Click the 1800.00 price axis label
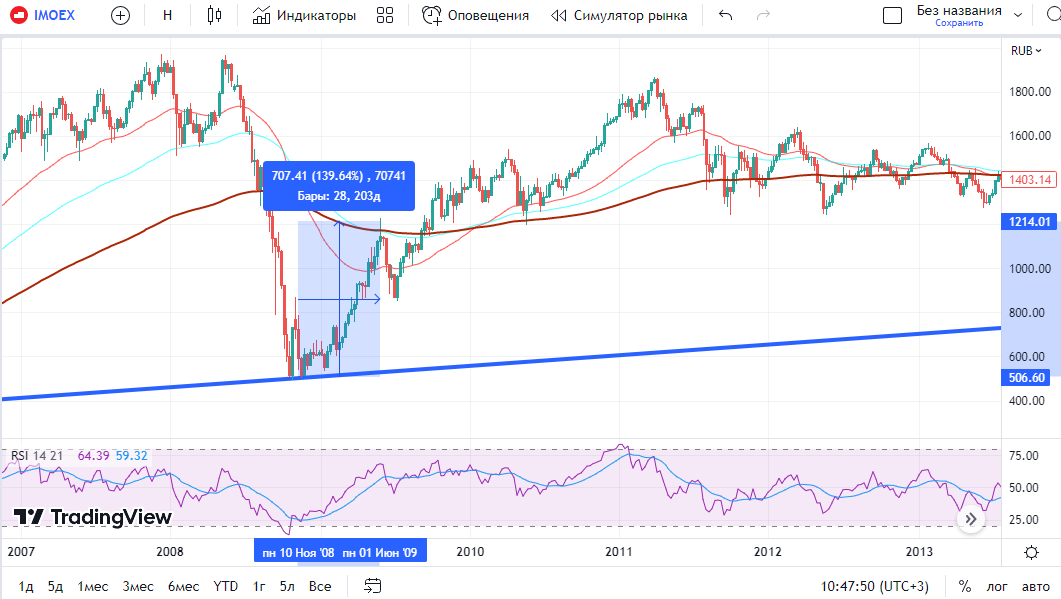1061x599 pixels. (1030, 92)
